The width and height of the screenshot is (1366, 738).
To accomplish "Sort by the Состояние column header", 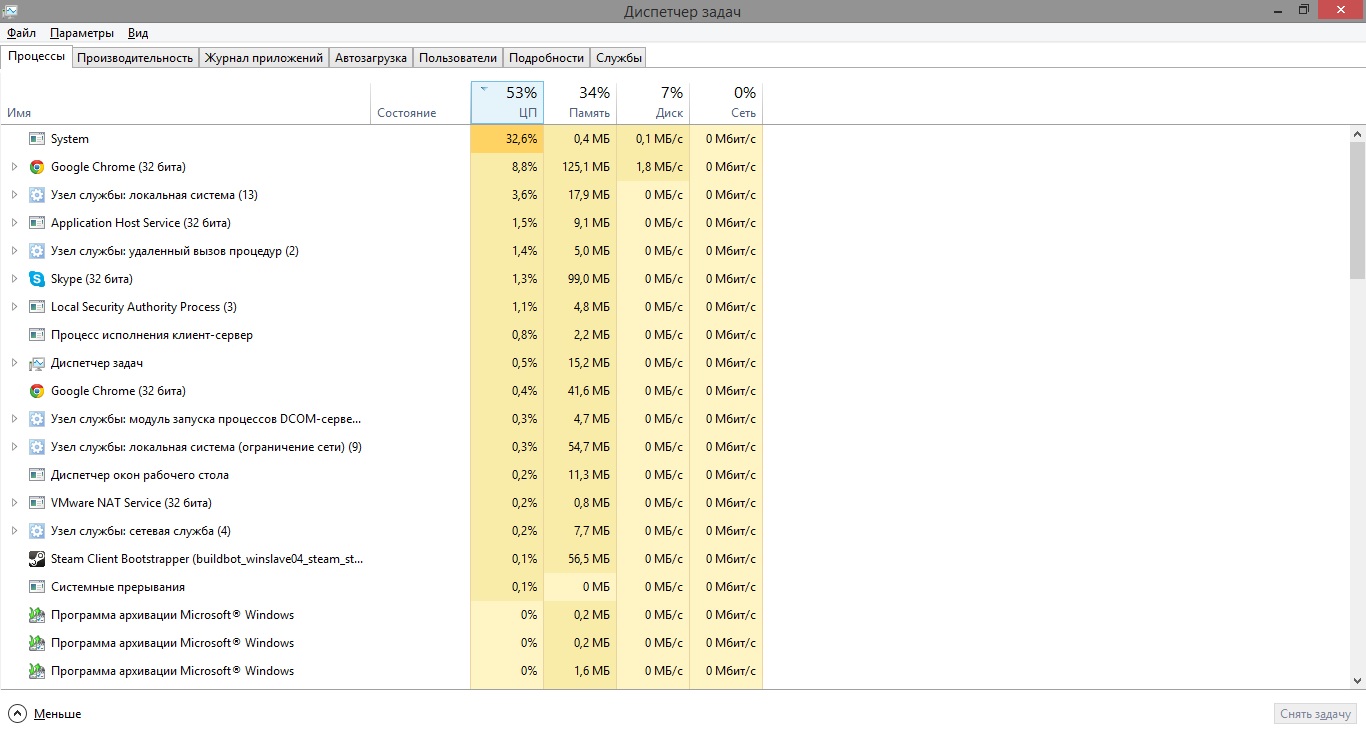I will (420, 102).
